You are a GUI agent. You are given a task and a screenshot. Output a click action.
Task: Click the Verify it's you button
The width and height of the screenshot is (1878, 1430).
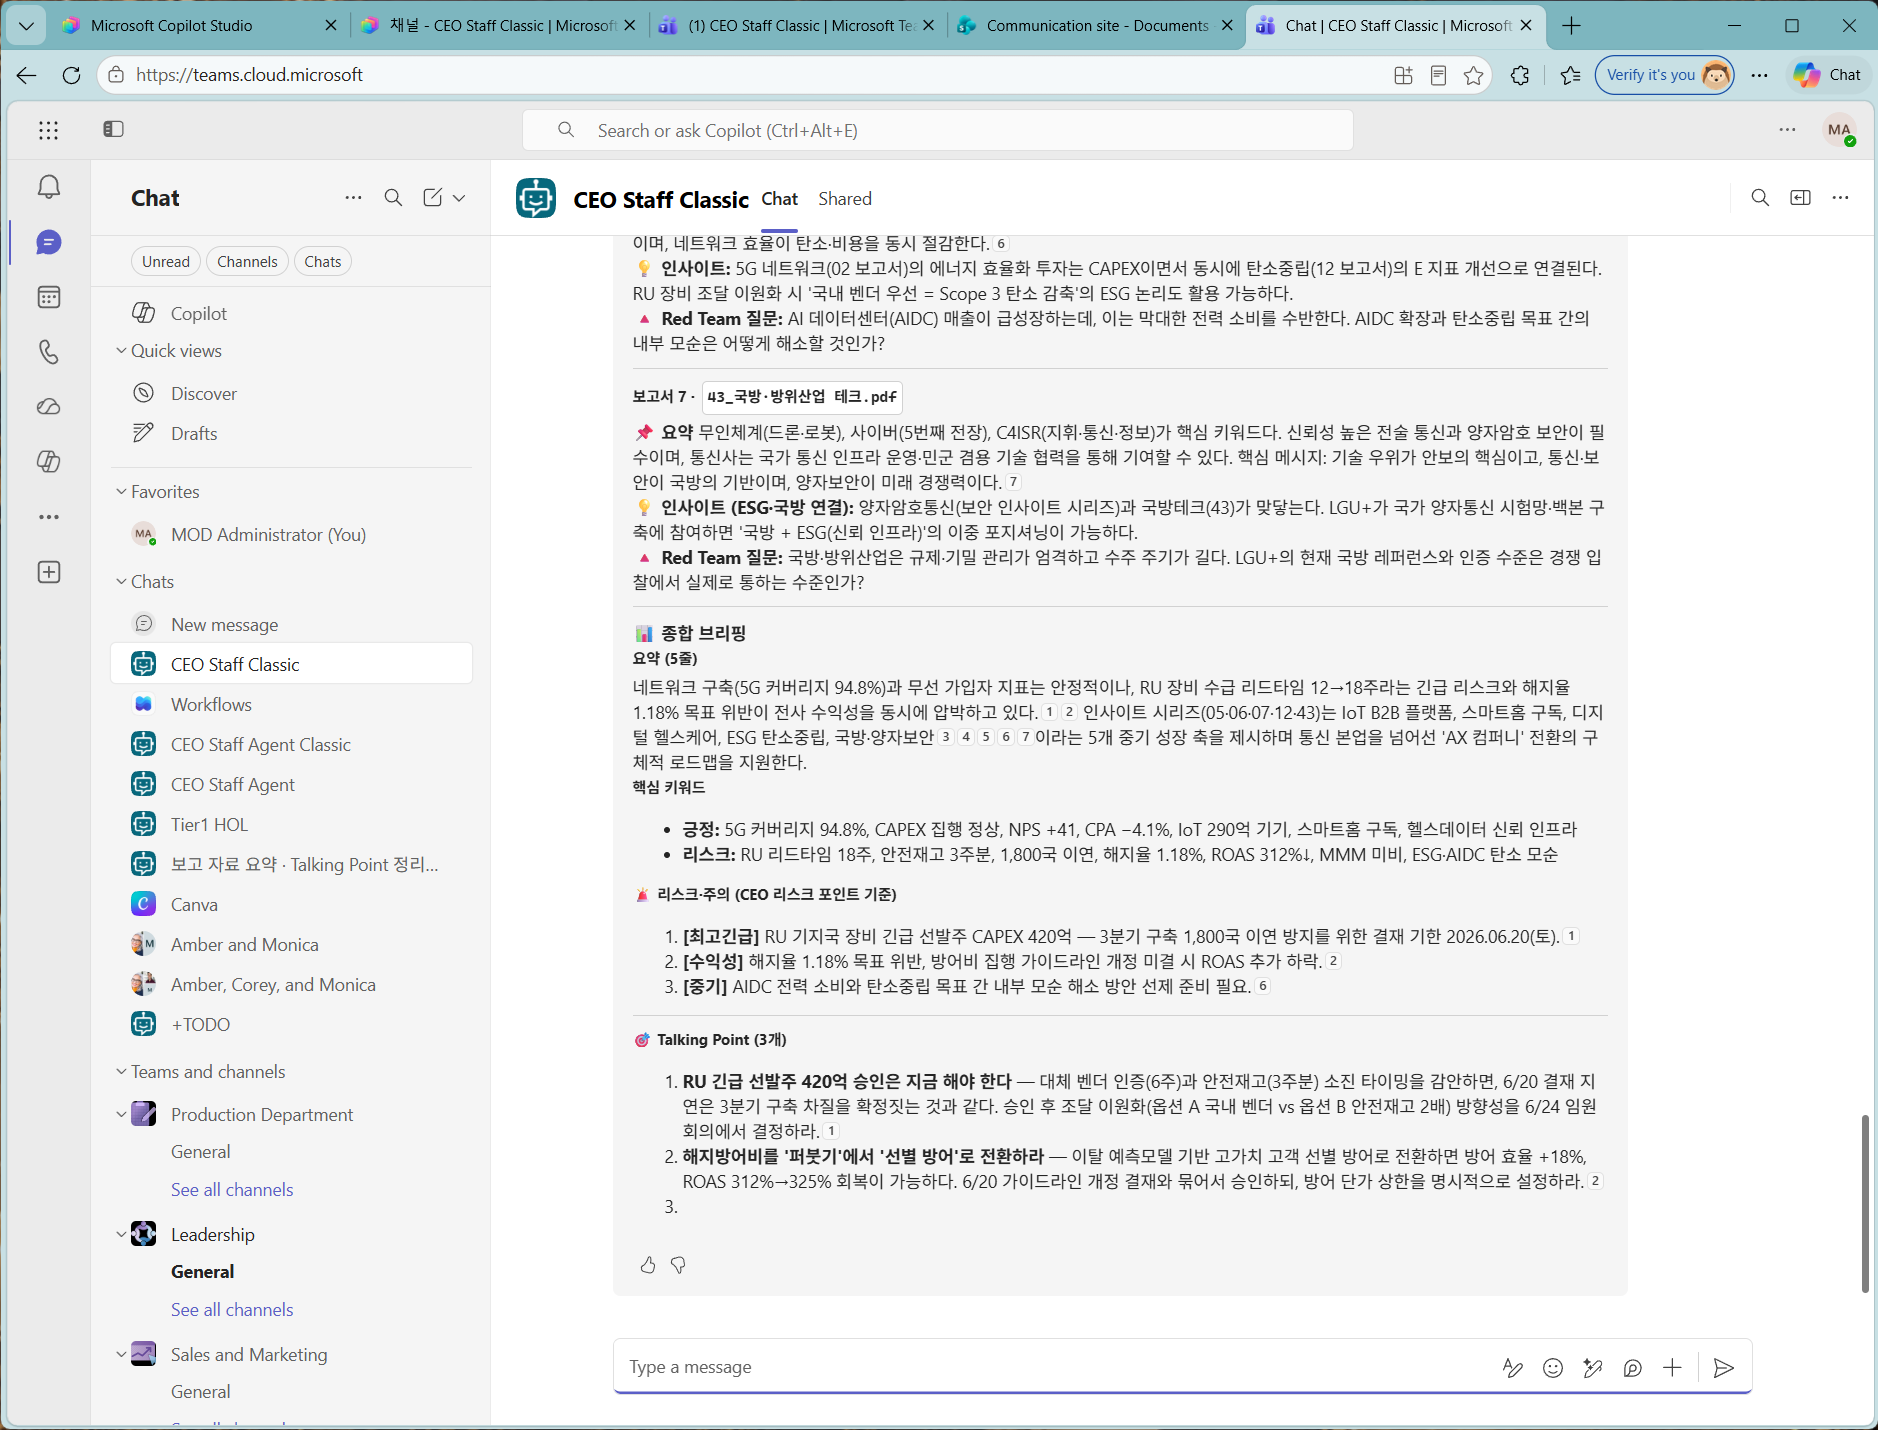pyautogui.click(x=1664, y=75)
